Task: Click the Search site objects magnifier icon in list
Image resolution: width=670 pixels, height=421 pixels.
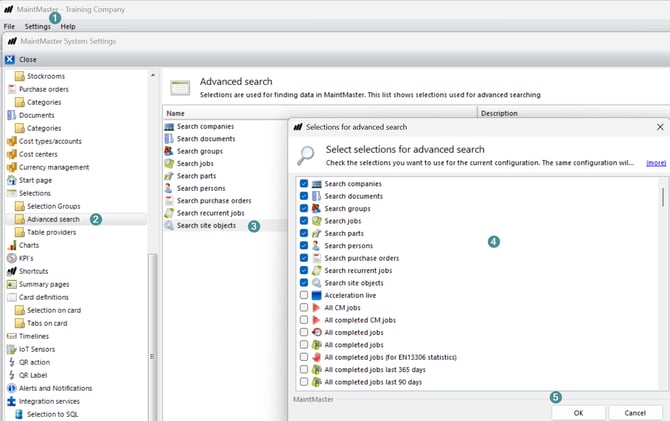Action: coord(169,225)
